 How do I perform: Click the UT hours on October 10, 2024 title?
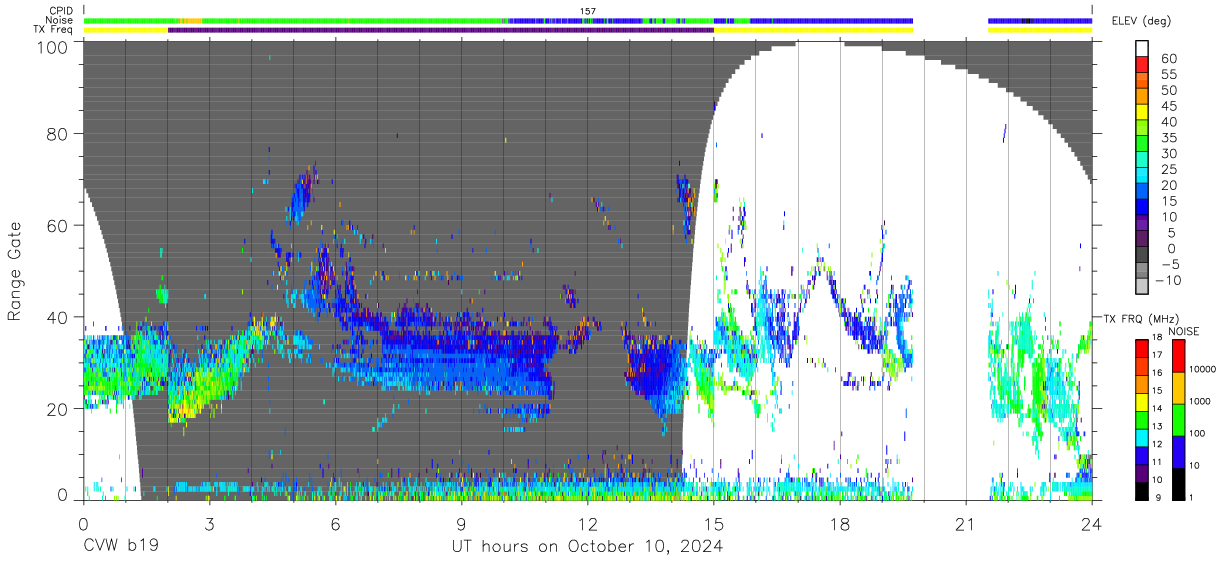586,547
